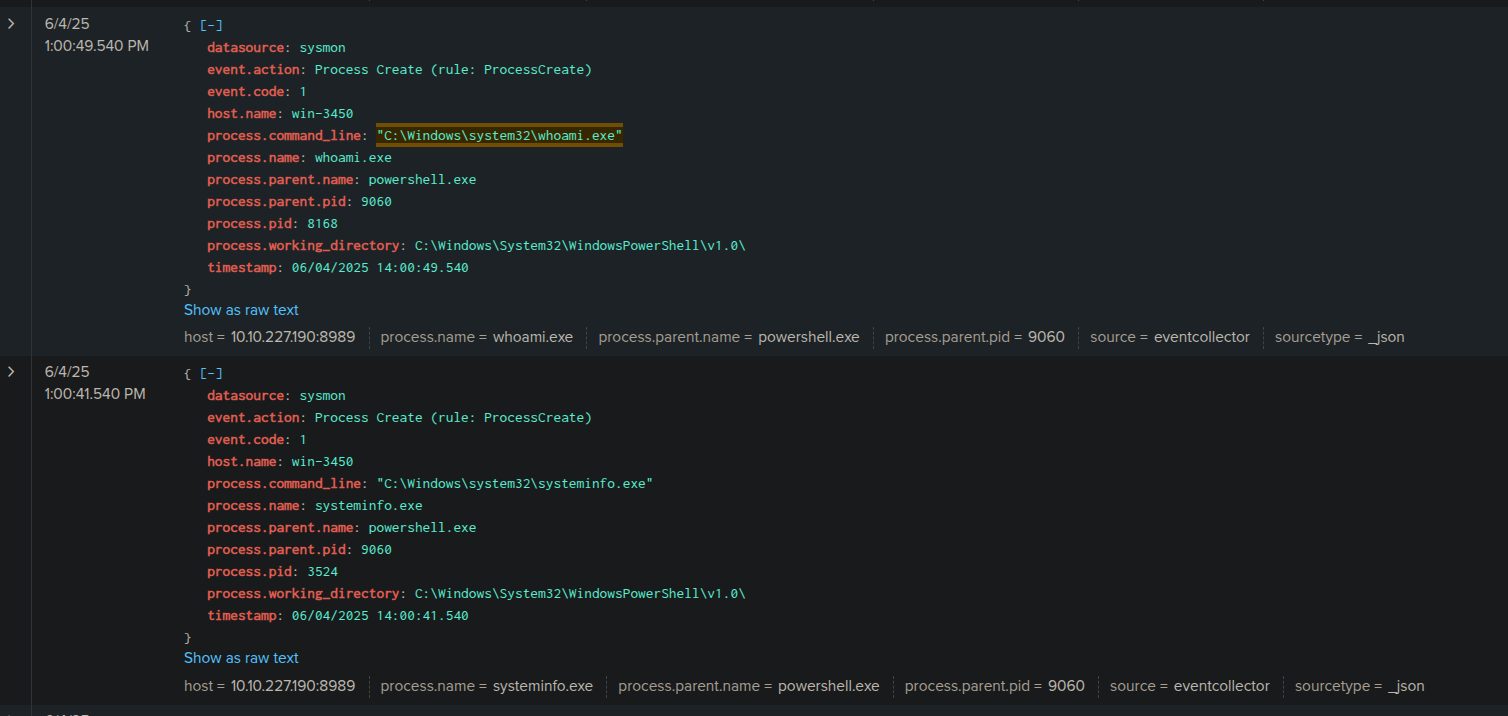Select process.name = systeminfo.exe tag

pyautogui.click(x=487, y=686)
